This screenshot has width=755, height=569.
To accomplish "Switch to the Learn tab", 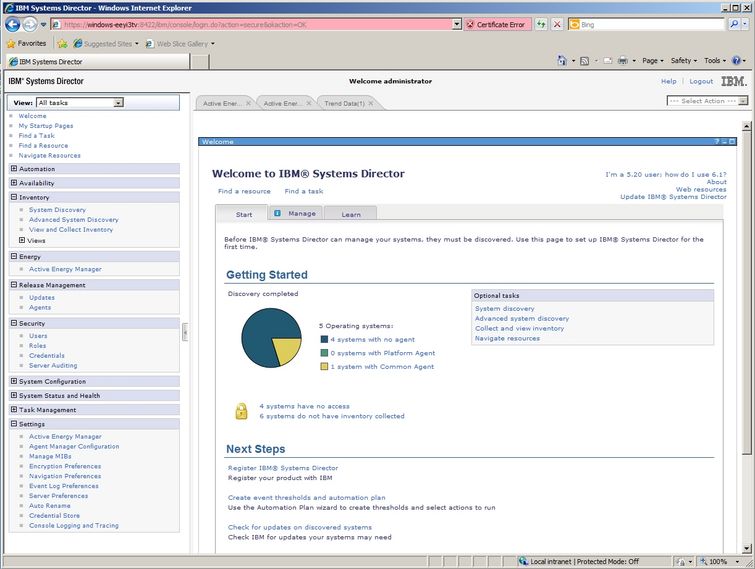I will click(350, 214).
